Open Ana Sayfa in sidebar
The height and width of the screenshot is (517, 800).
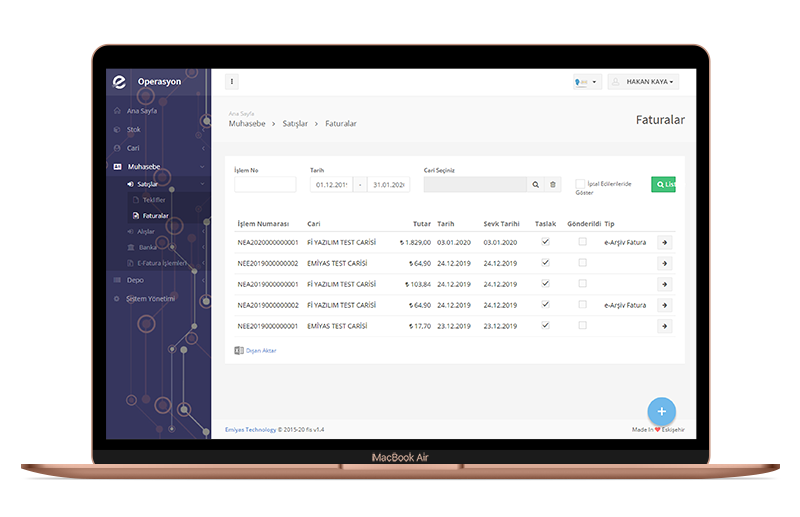(x=142, y=111)
